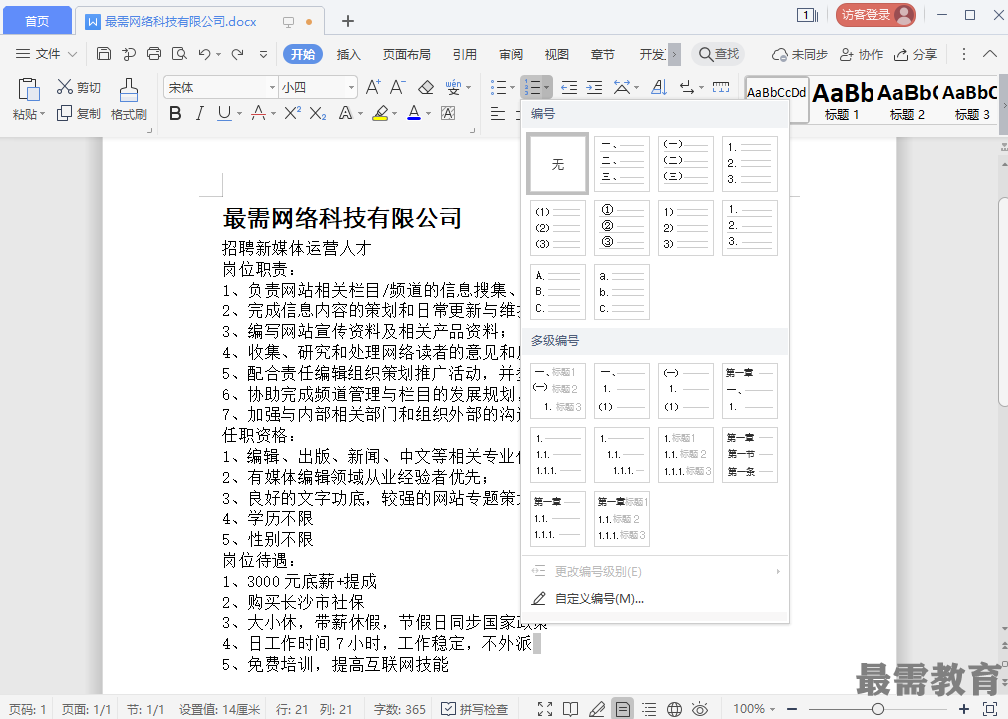Go to the 首页 home tab

click(x=37, y=21)
